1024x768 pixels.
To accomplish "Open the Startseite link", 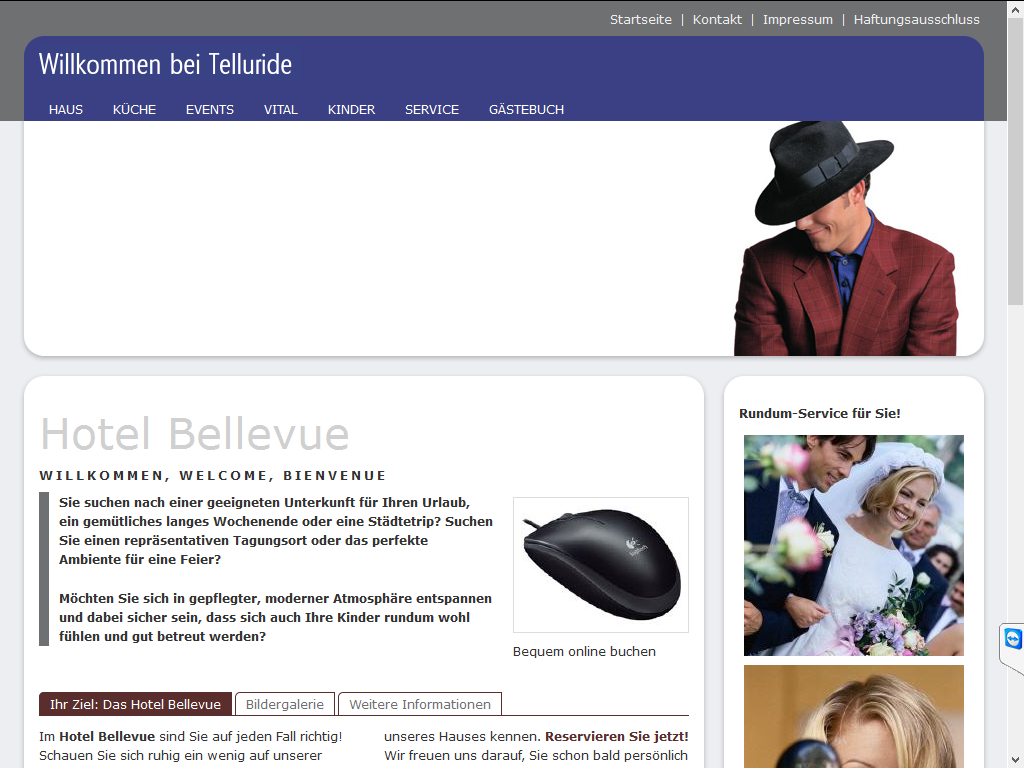I will click(x=641, y=20).
